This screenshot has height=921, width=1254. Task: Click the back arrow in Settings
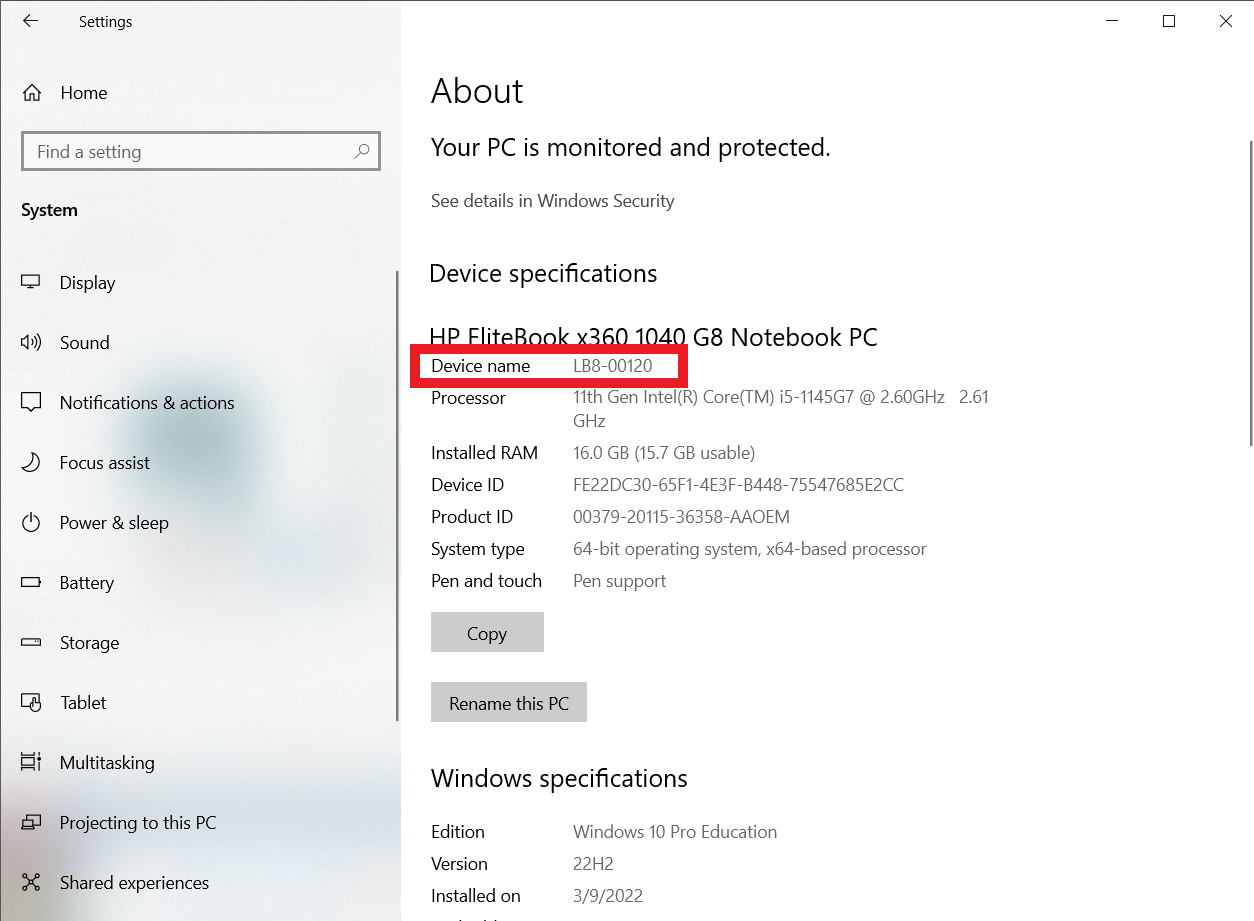coord(30,20)
